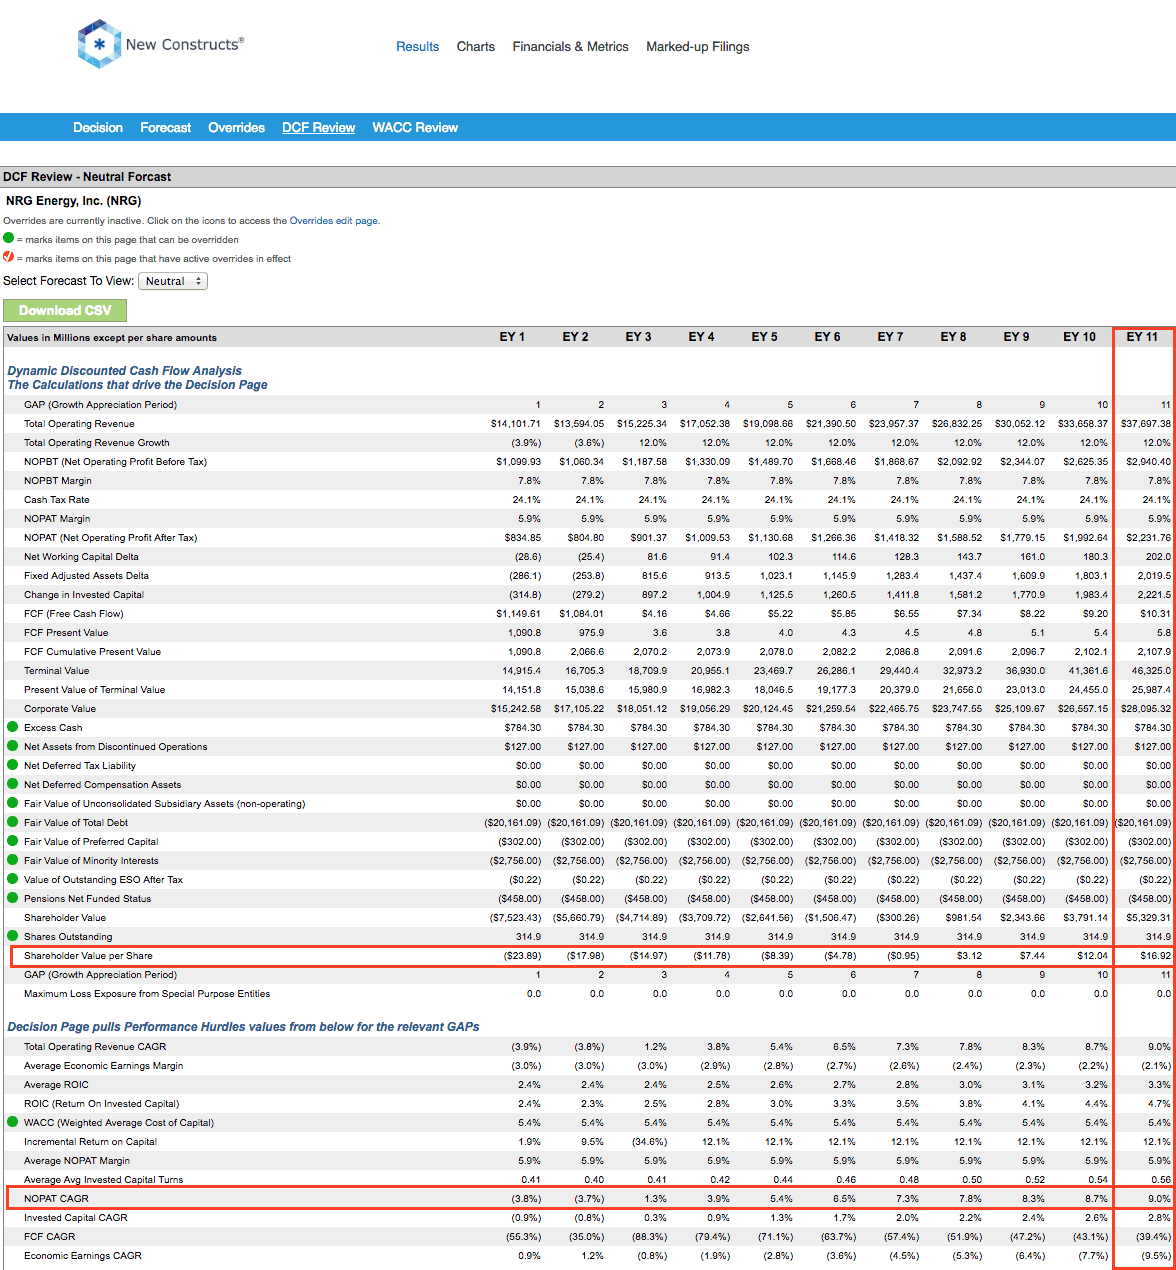Click the override icon beside Net Deferred Compensation Assets

[x=11, y=784]
